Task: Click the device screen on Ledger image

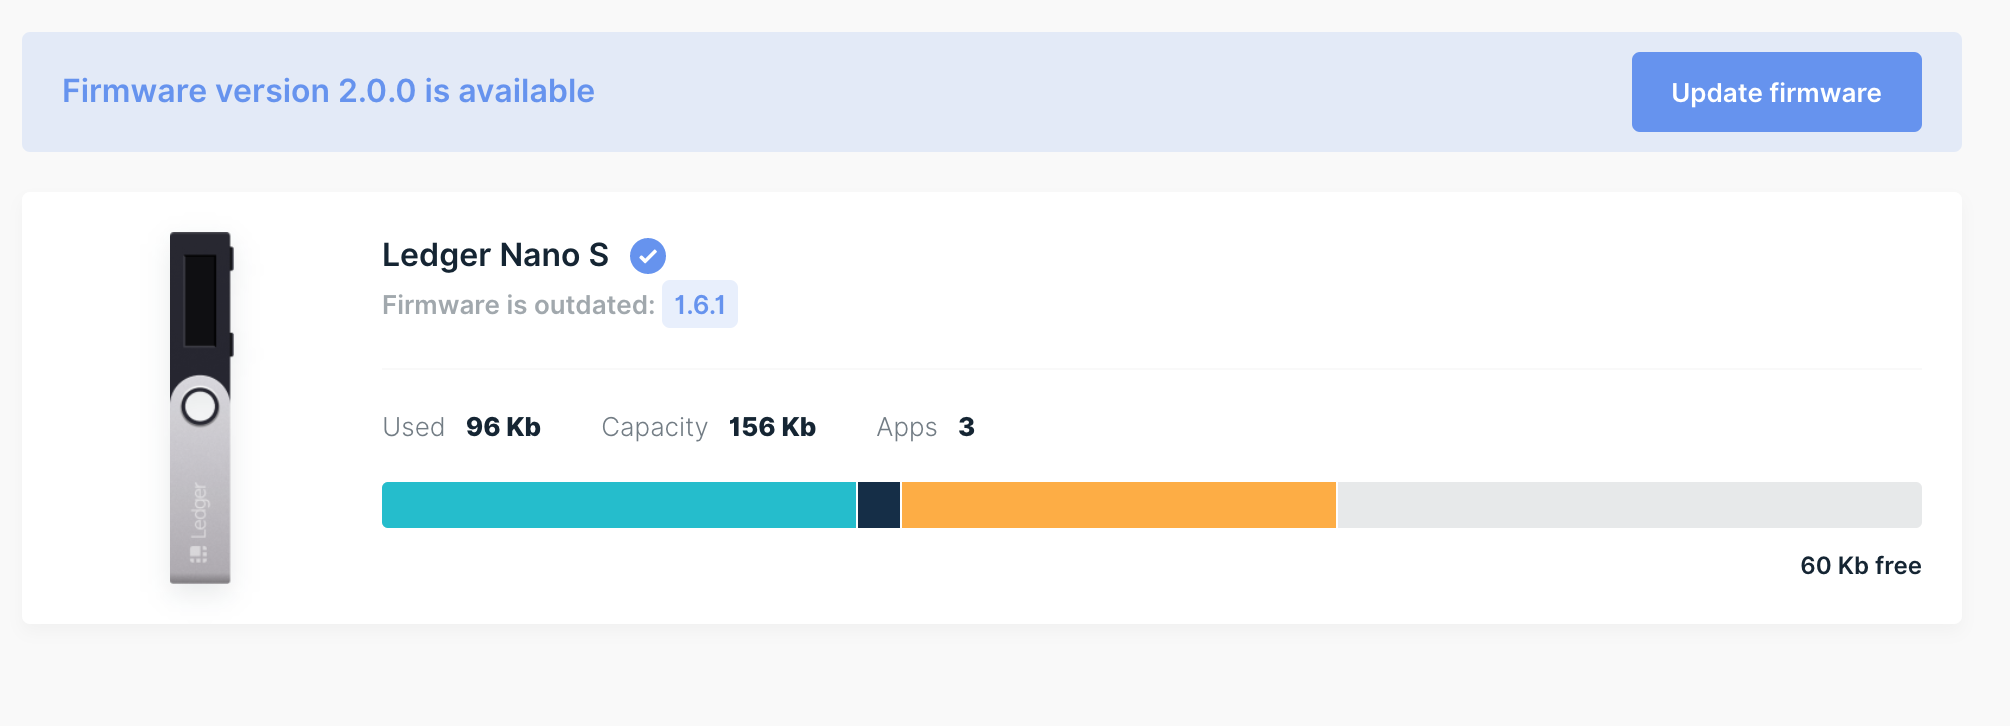Action: click(200, 300)
